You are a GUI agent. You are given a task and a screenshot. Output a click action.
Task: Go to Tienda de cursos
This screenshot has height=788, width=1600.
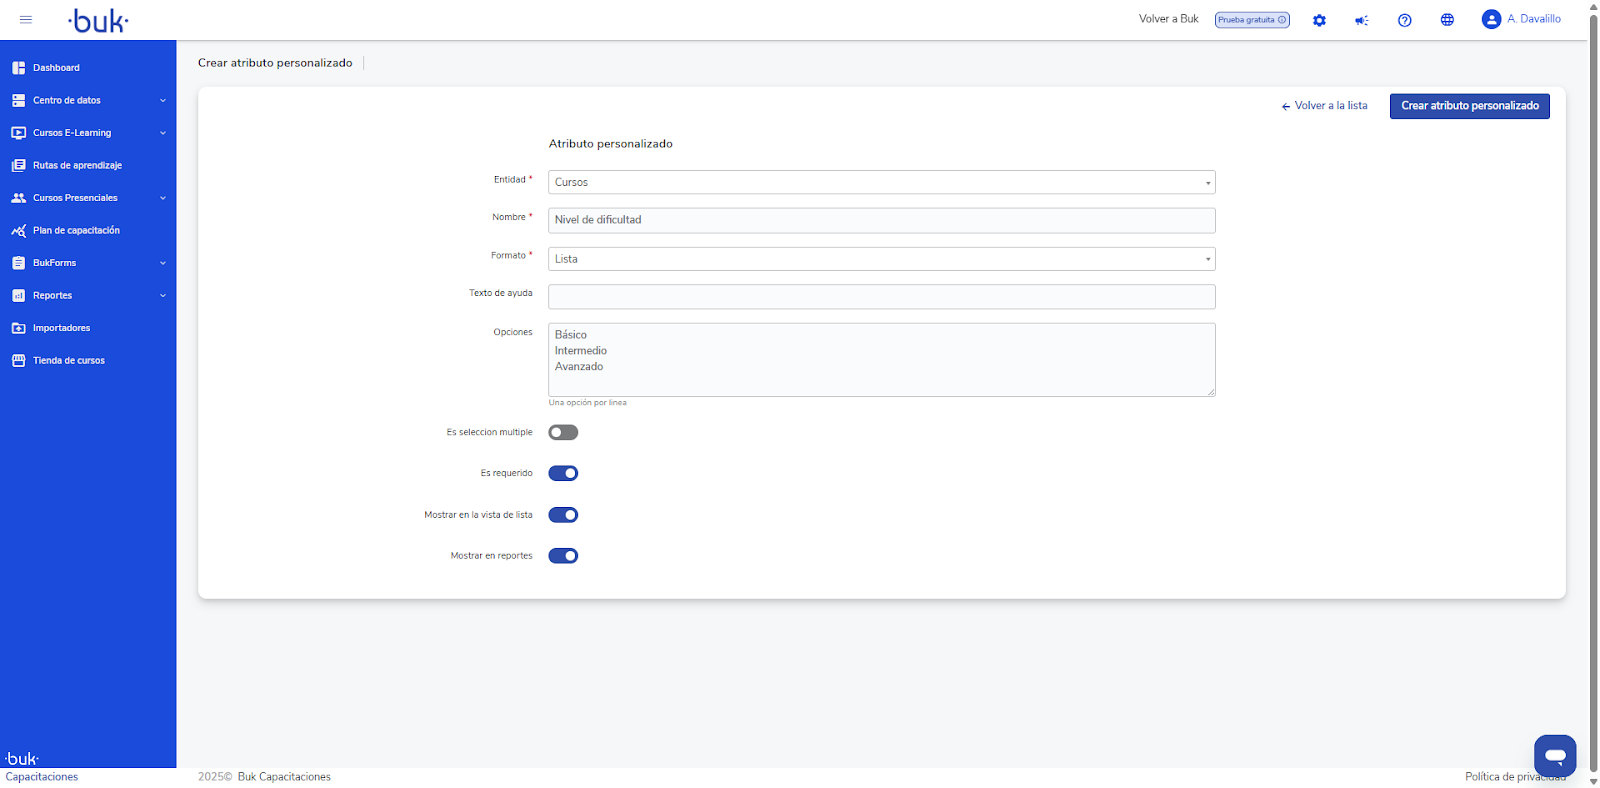tap(68, 361)
